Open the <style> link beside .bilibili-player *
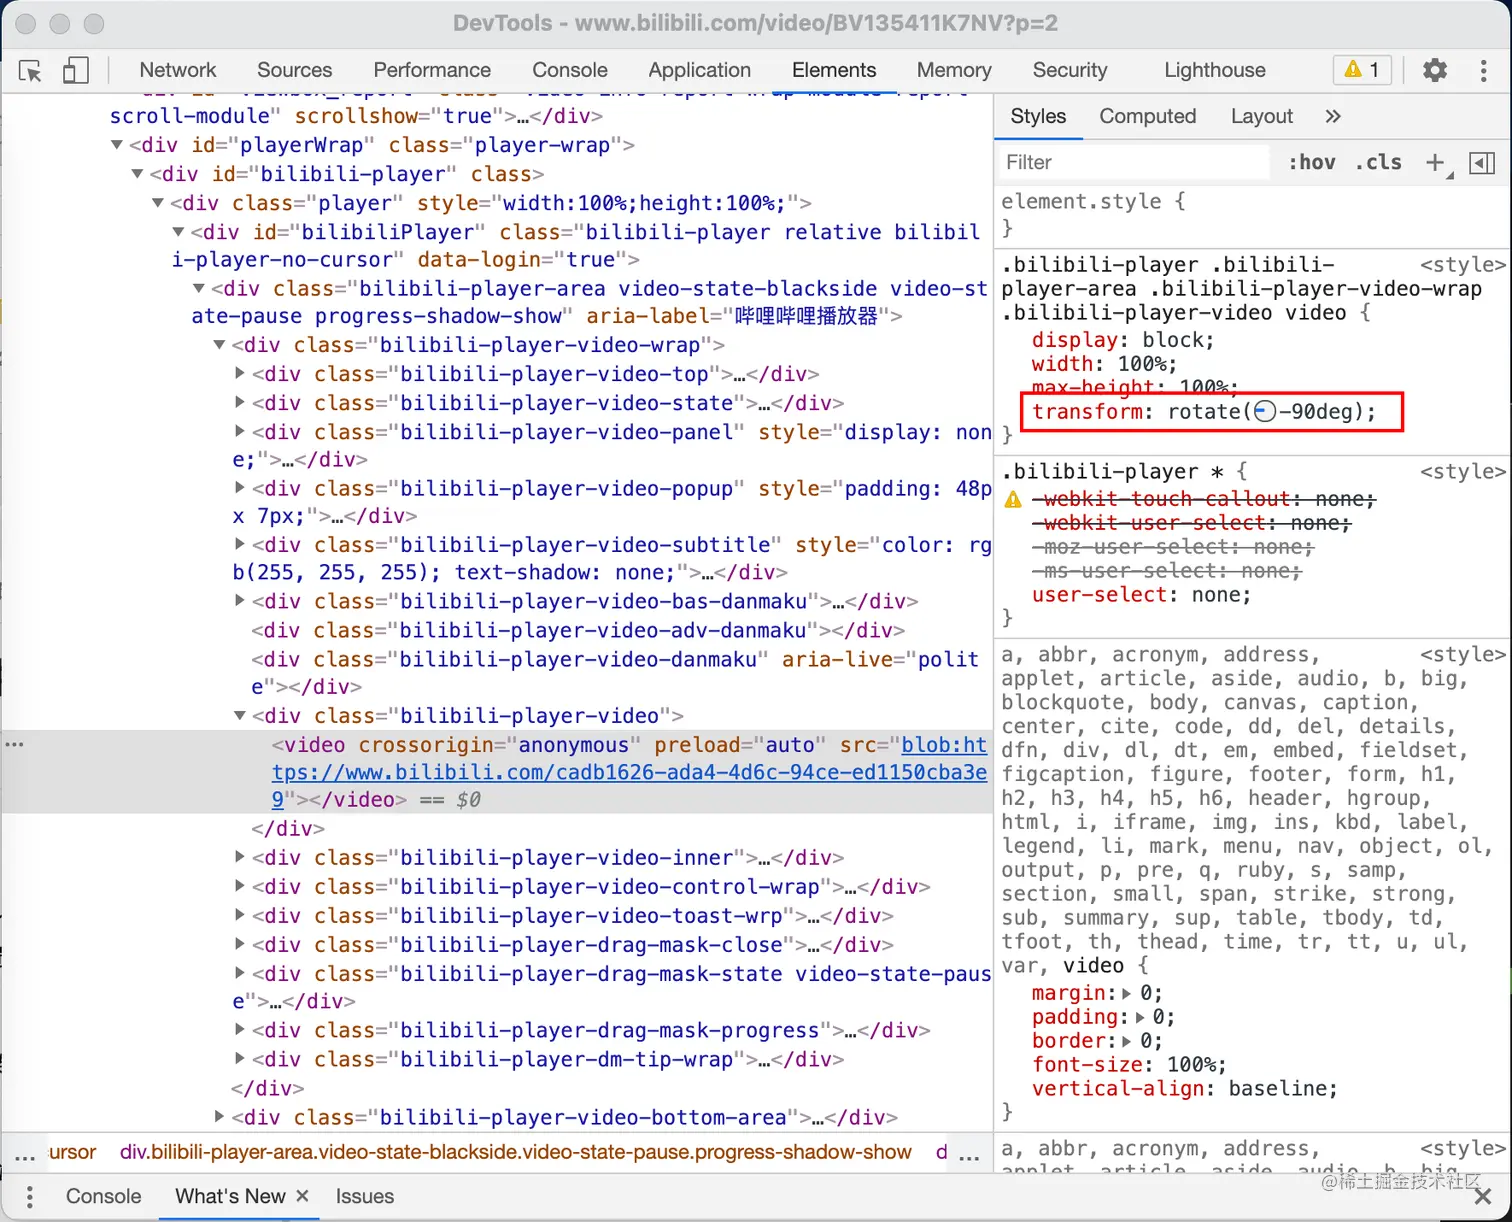This screenshot has height=1222, width=1512. [x=1462, y=472]
